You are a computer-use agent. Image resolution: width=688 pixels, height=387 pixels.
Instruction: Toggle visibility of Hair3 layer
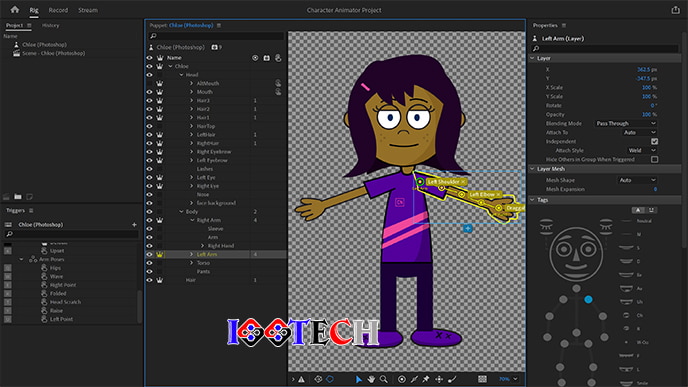click(x=150, y=100)
